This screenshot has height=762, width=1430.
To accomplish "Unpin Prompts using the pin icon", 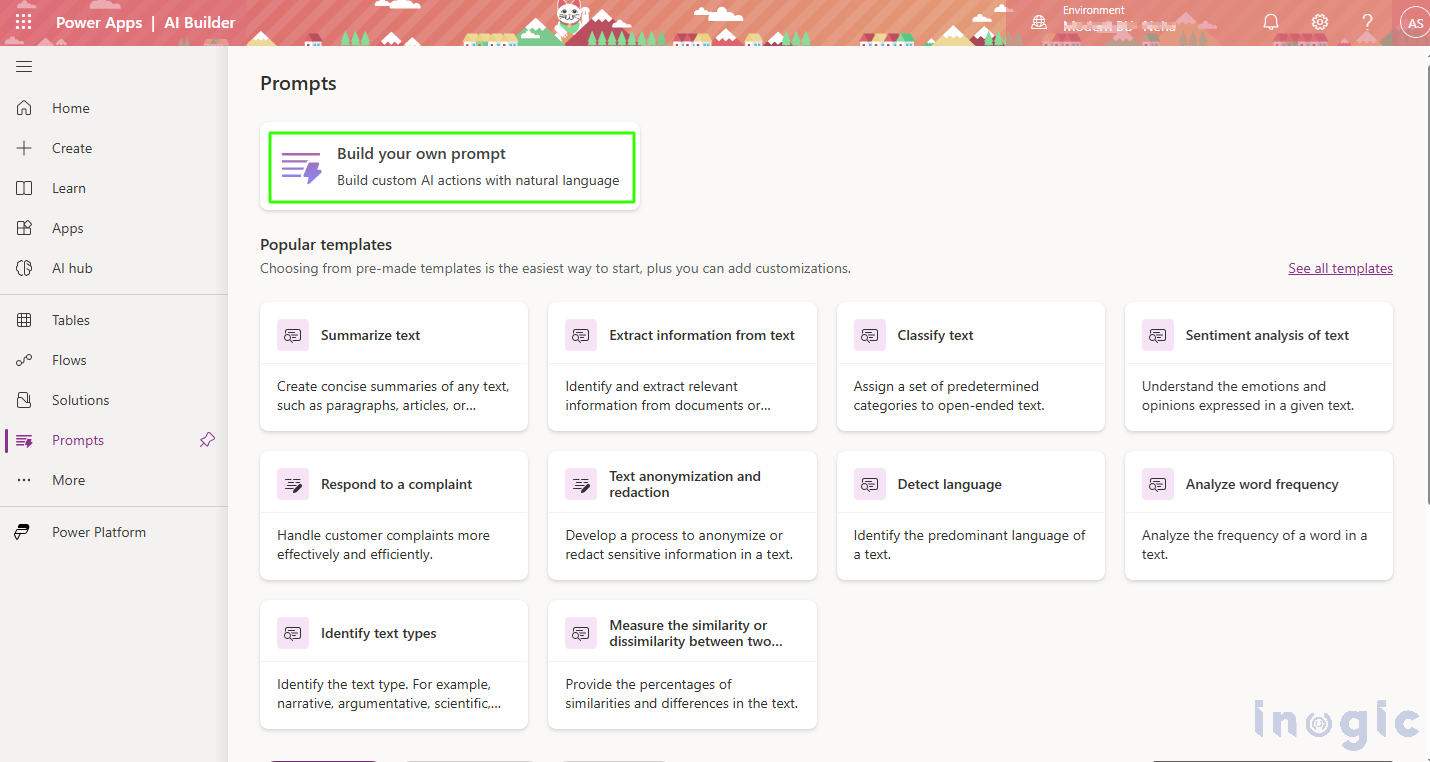I will (x=207, y=440).
